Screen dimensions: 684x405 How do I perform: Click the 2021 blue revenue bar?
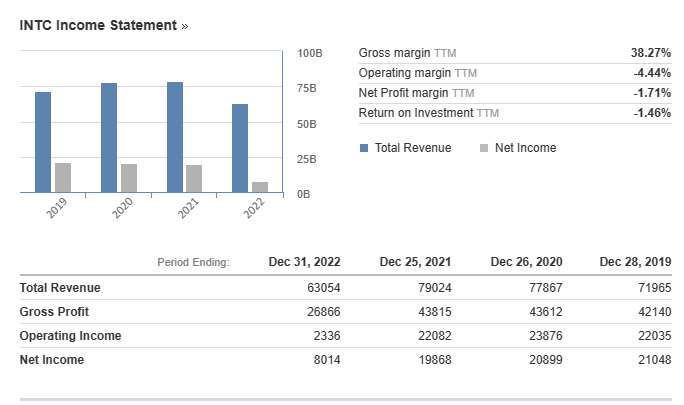coord(175,137)
